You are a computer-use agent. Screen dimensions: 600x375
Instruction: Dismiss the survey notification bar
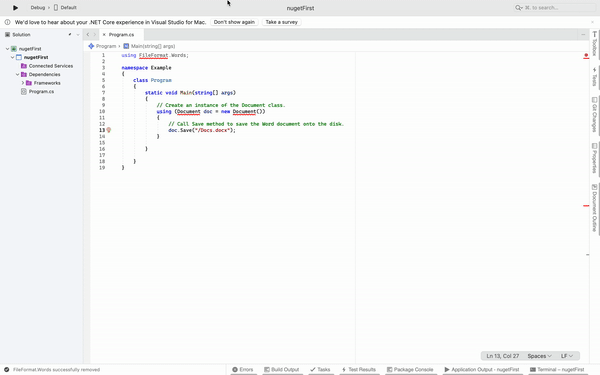[x=592, y=22]
